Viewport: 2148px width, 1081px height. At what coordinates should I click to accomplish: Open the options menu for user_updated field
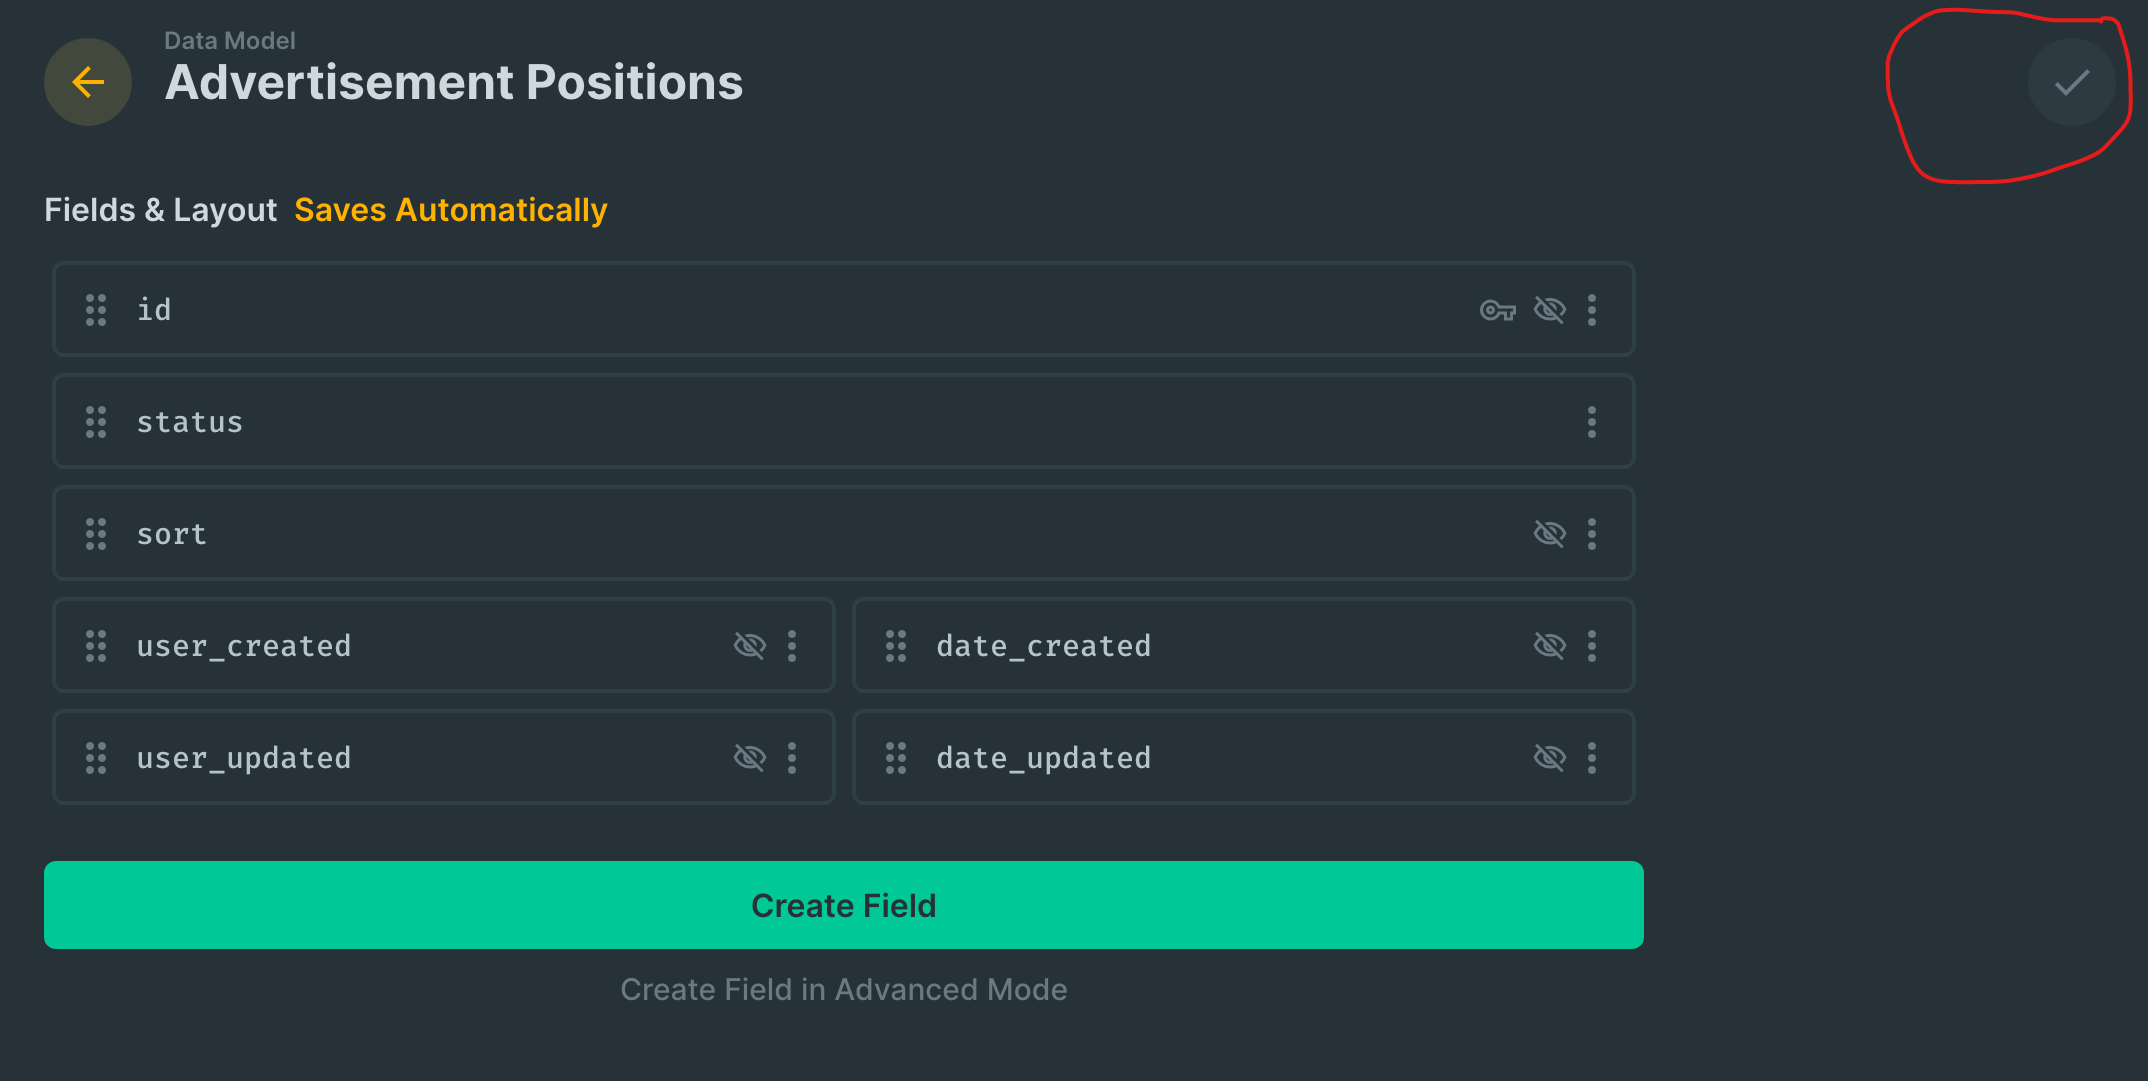tap(792, 757)
